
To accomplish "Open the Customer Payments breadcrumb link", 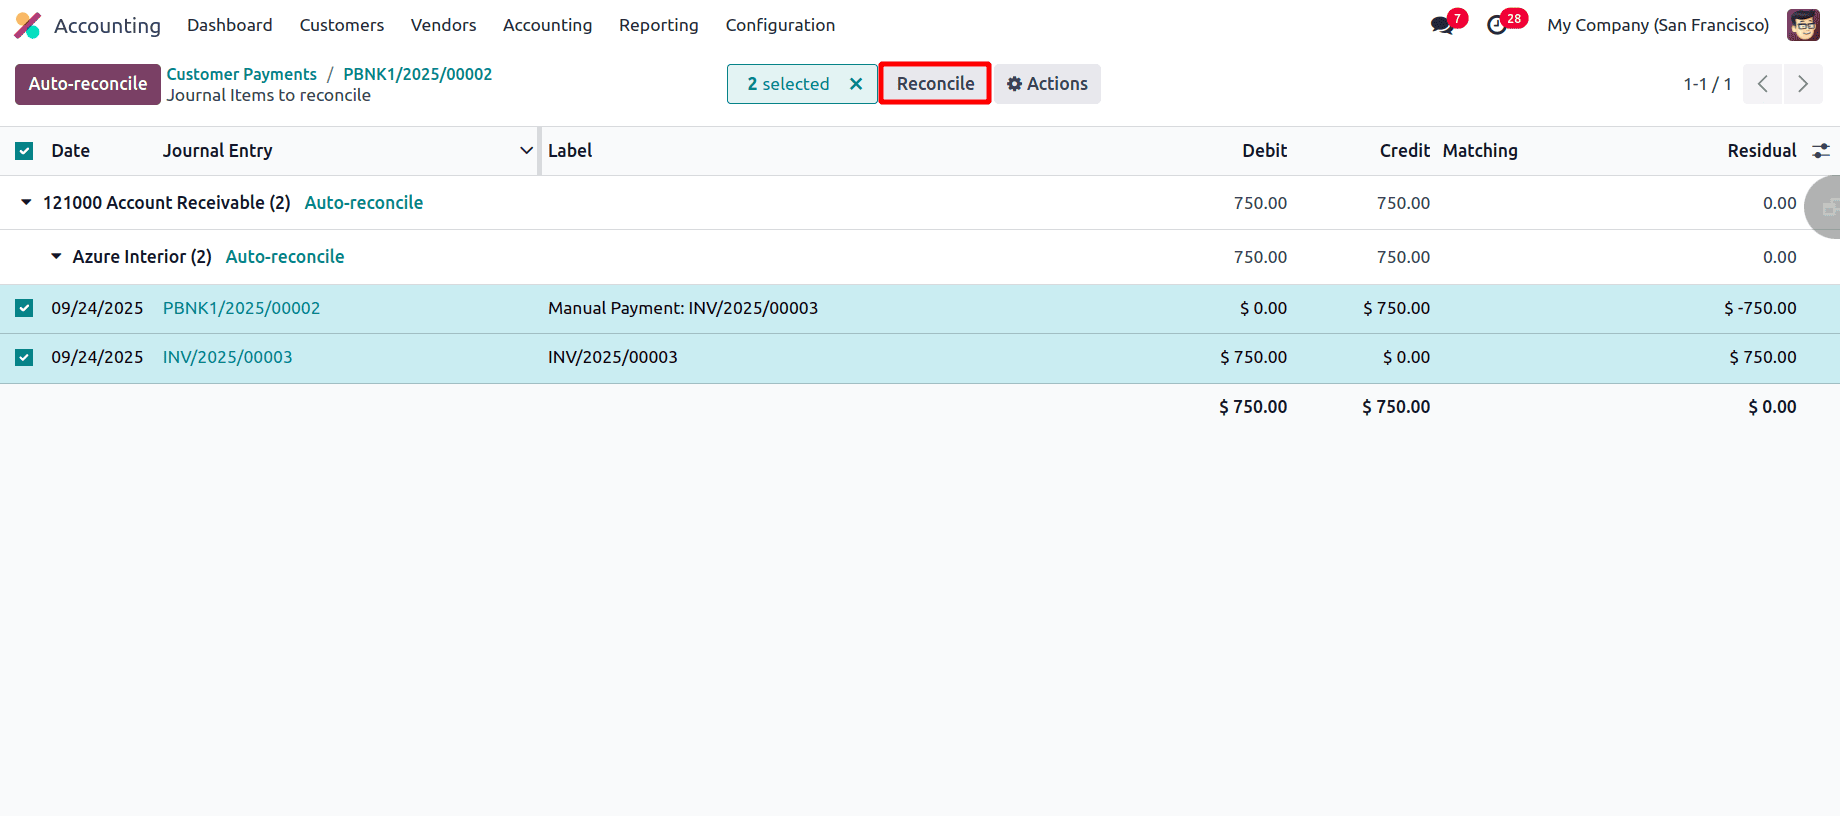I will tap(241, 74).
